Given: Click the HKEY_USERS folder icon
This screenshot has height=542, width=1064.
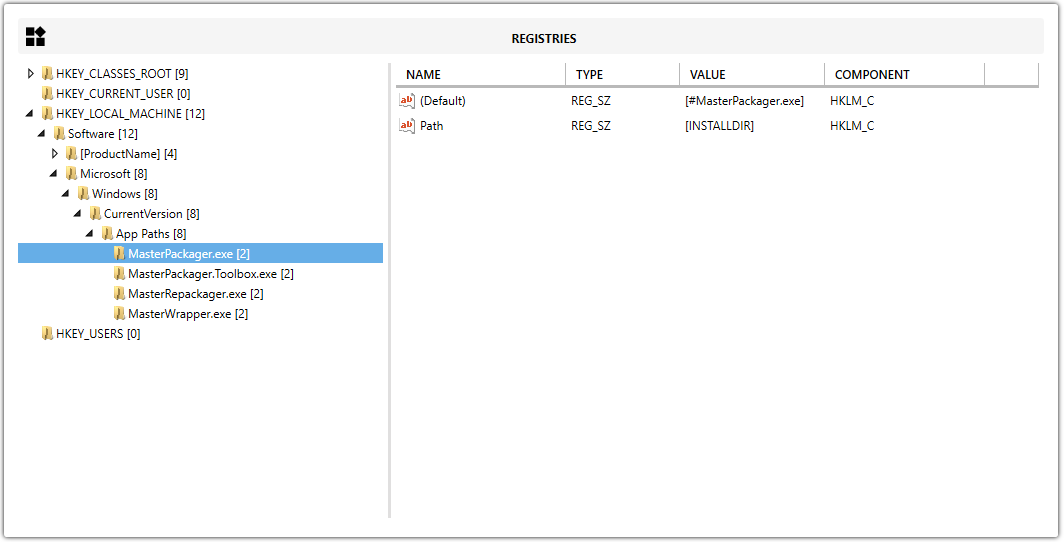Looking at the screenshot, I should tap(48, 333).
